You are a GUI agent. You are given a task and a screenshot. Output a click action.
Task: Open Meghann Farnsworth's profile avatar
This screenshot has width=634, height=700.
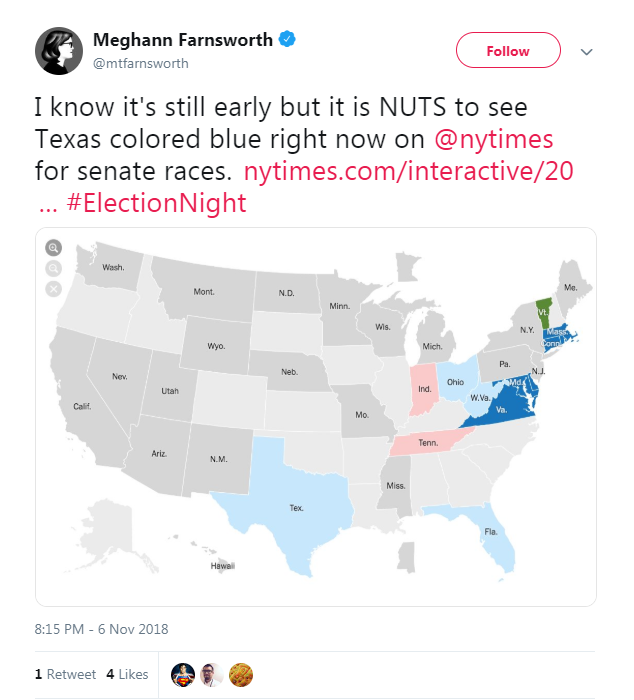point(59,51)
